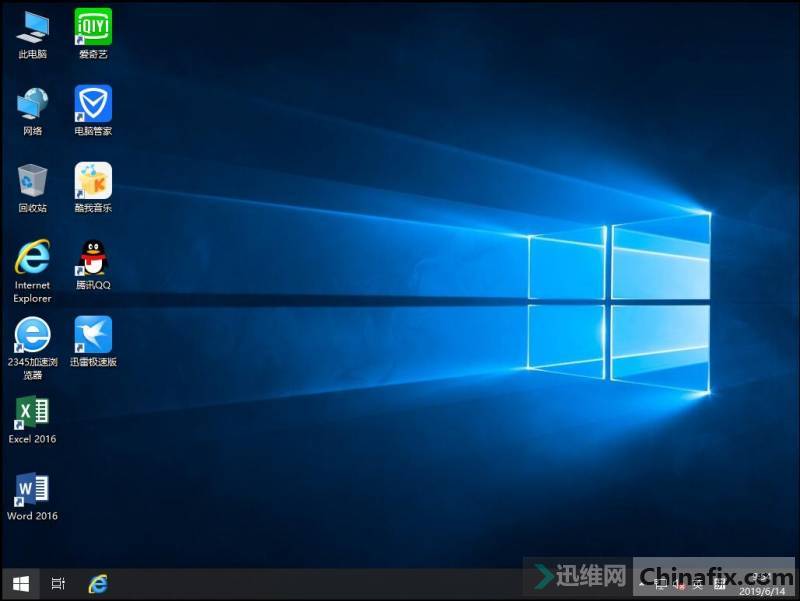Viewport: 800px width, 601px height.
Task: Switch the 英 input method indicator
Action: (698, 585)
